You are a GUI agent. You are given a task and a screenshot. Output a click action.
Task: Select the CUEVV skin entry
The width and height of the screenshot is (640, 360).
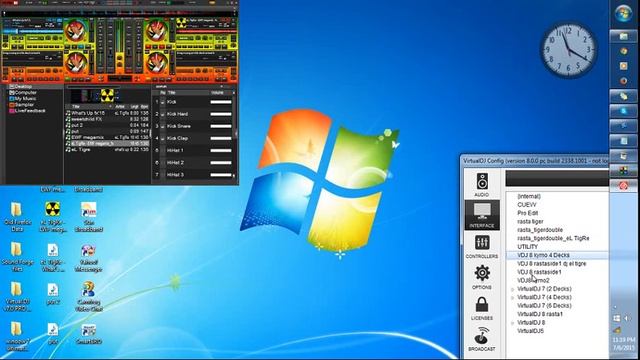click(527, 204)
